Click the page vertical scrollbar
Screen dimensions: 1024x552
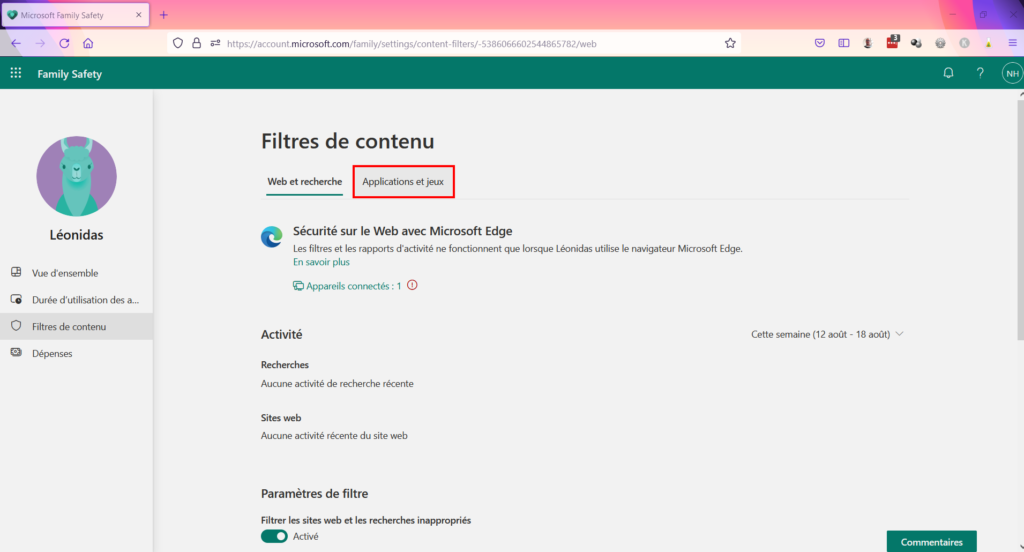pos(1020,222)
